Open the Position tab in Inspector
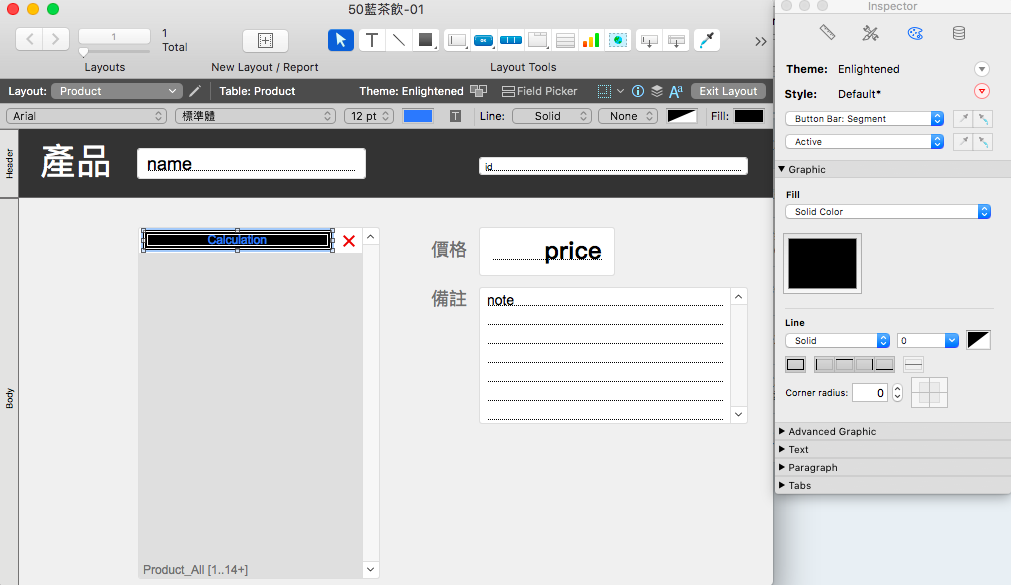This screenshot has height=585, width=1011. tap(827, 33)
